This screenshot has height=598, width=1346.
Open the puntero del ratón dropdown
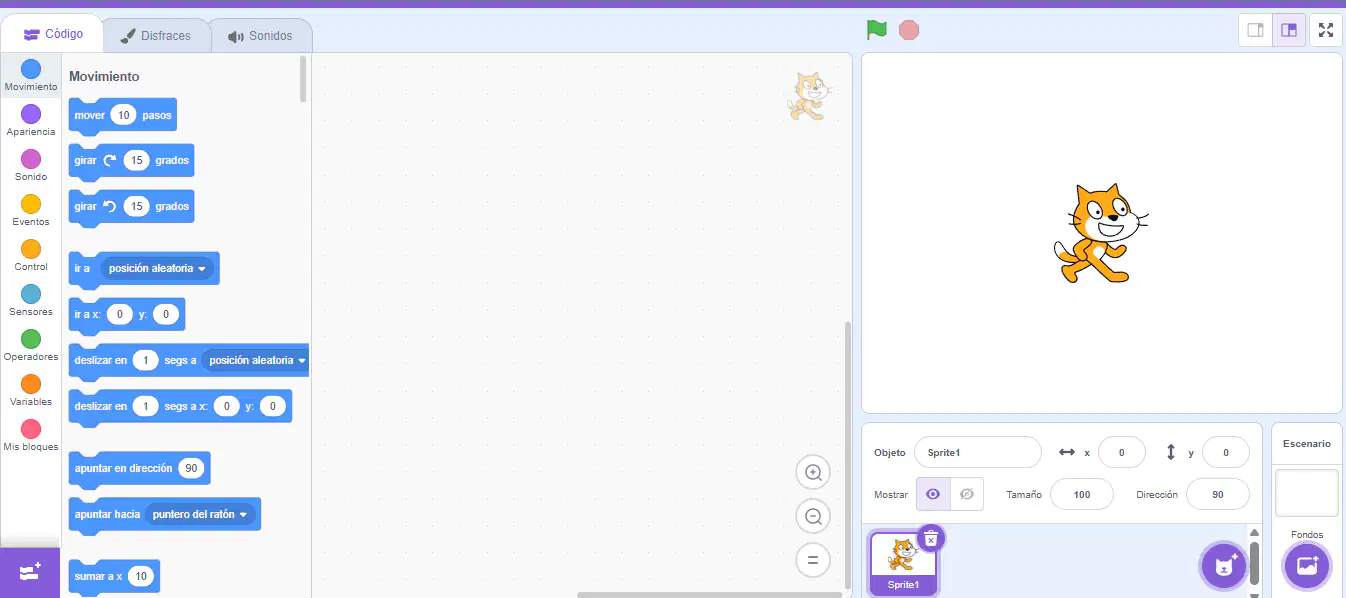click(200, 514)
